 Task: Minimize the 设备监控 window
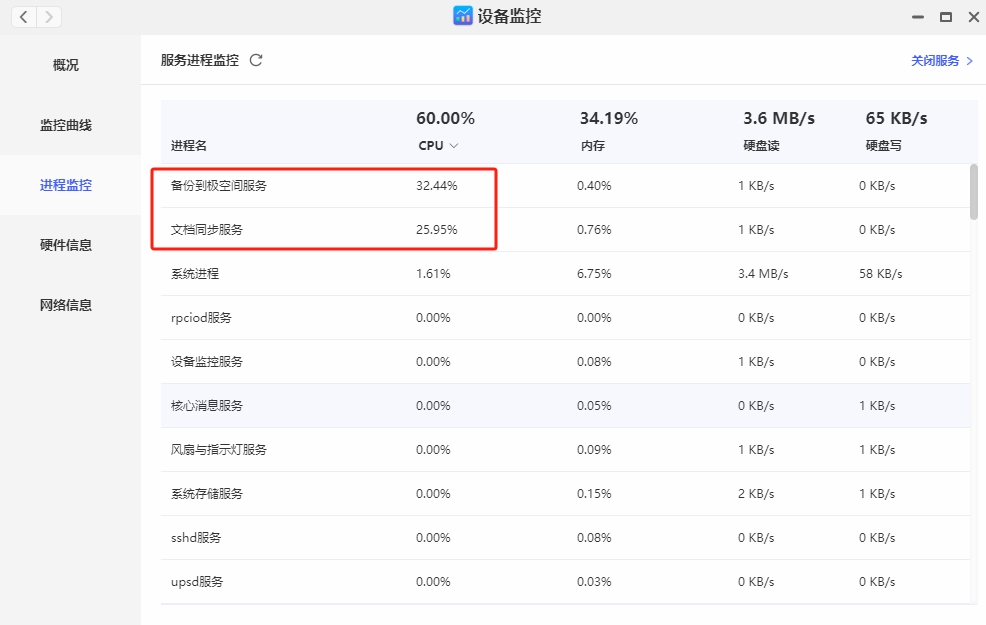[918, 18]
